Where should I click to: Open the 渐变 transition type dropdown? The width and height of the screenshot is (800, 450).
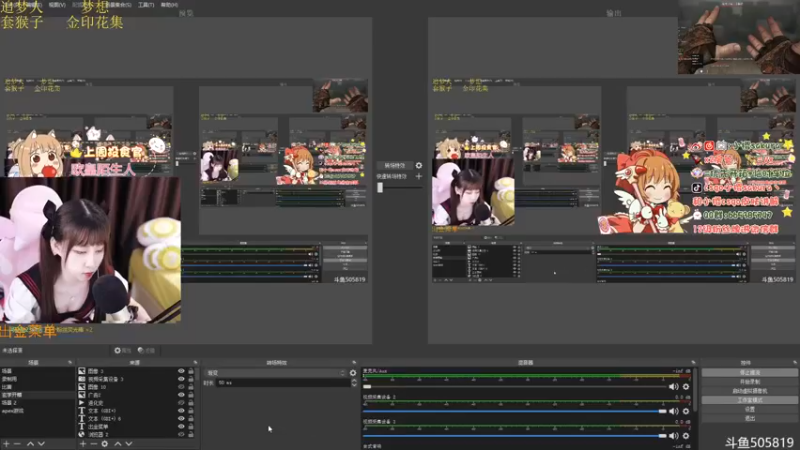276,373
